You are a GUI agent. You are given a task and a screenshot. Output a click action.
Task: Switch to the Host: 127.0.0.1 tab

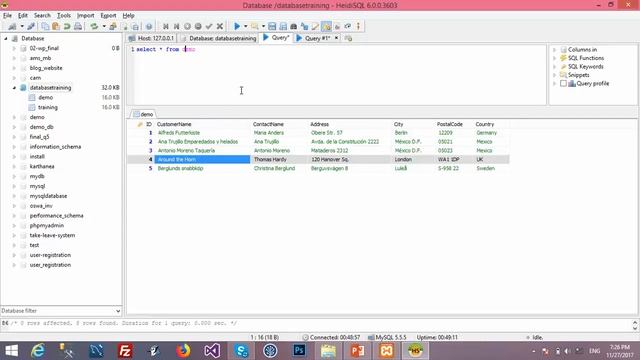click(x=152, y=38)
